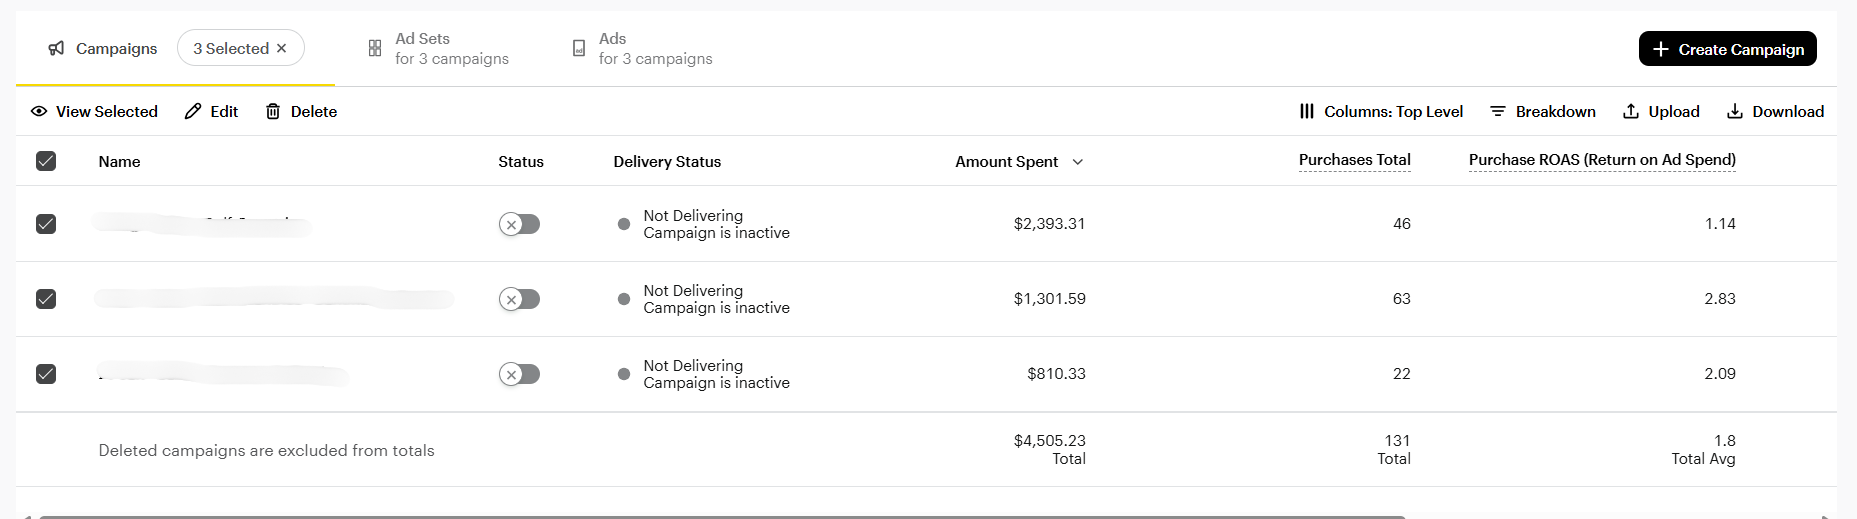Screen dimensions: 1857x519
Task: Click the View Selected eye icon
Action: (39, 111)
